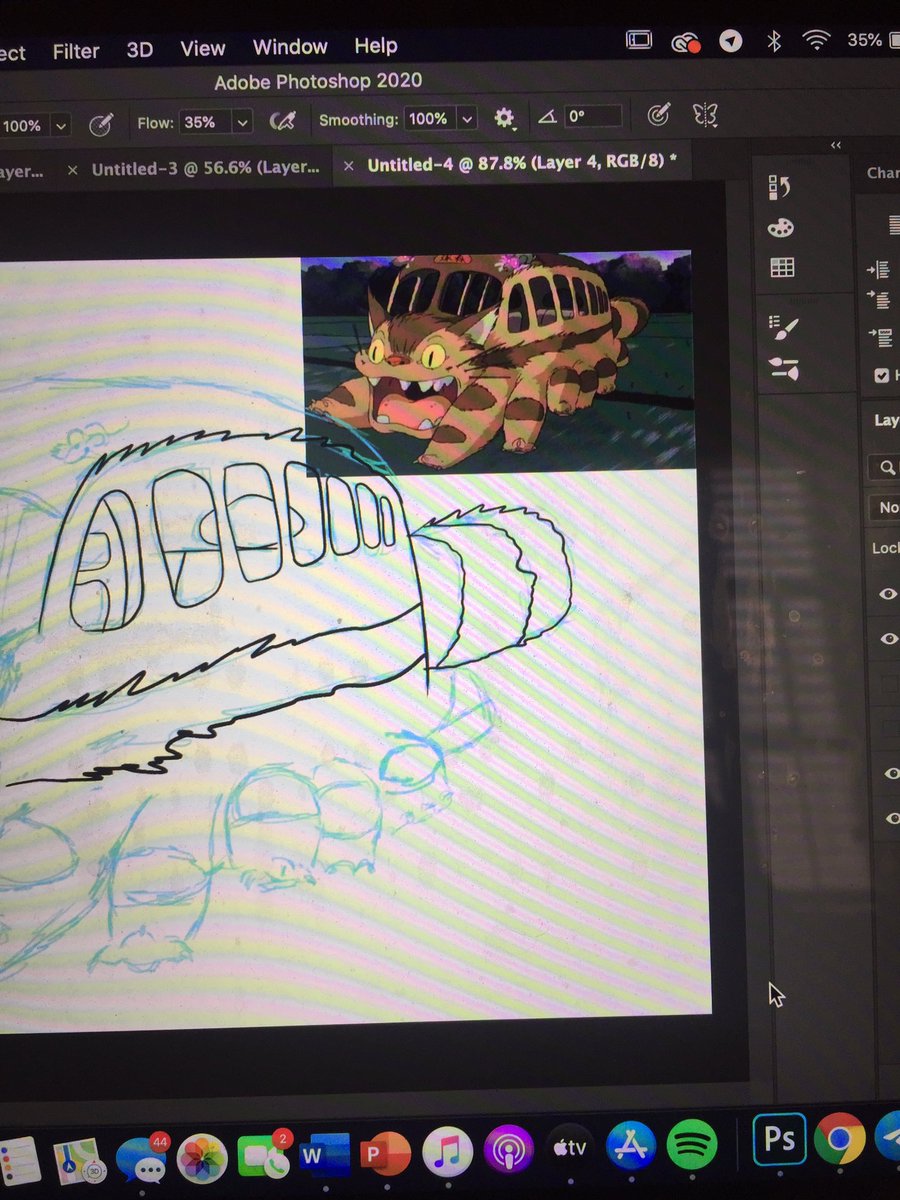The width and height of the screenshot is (900, 1200).
Task: Click the Catbus reference image on canvas
Action: point(496,362)
